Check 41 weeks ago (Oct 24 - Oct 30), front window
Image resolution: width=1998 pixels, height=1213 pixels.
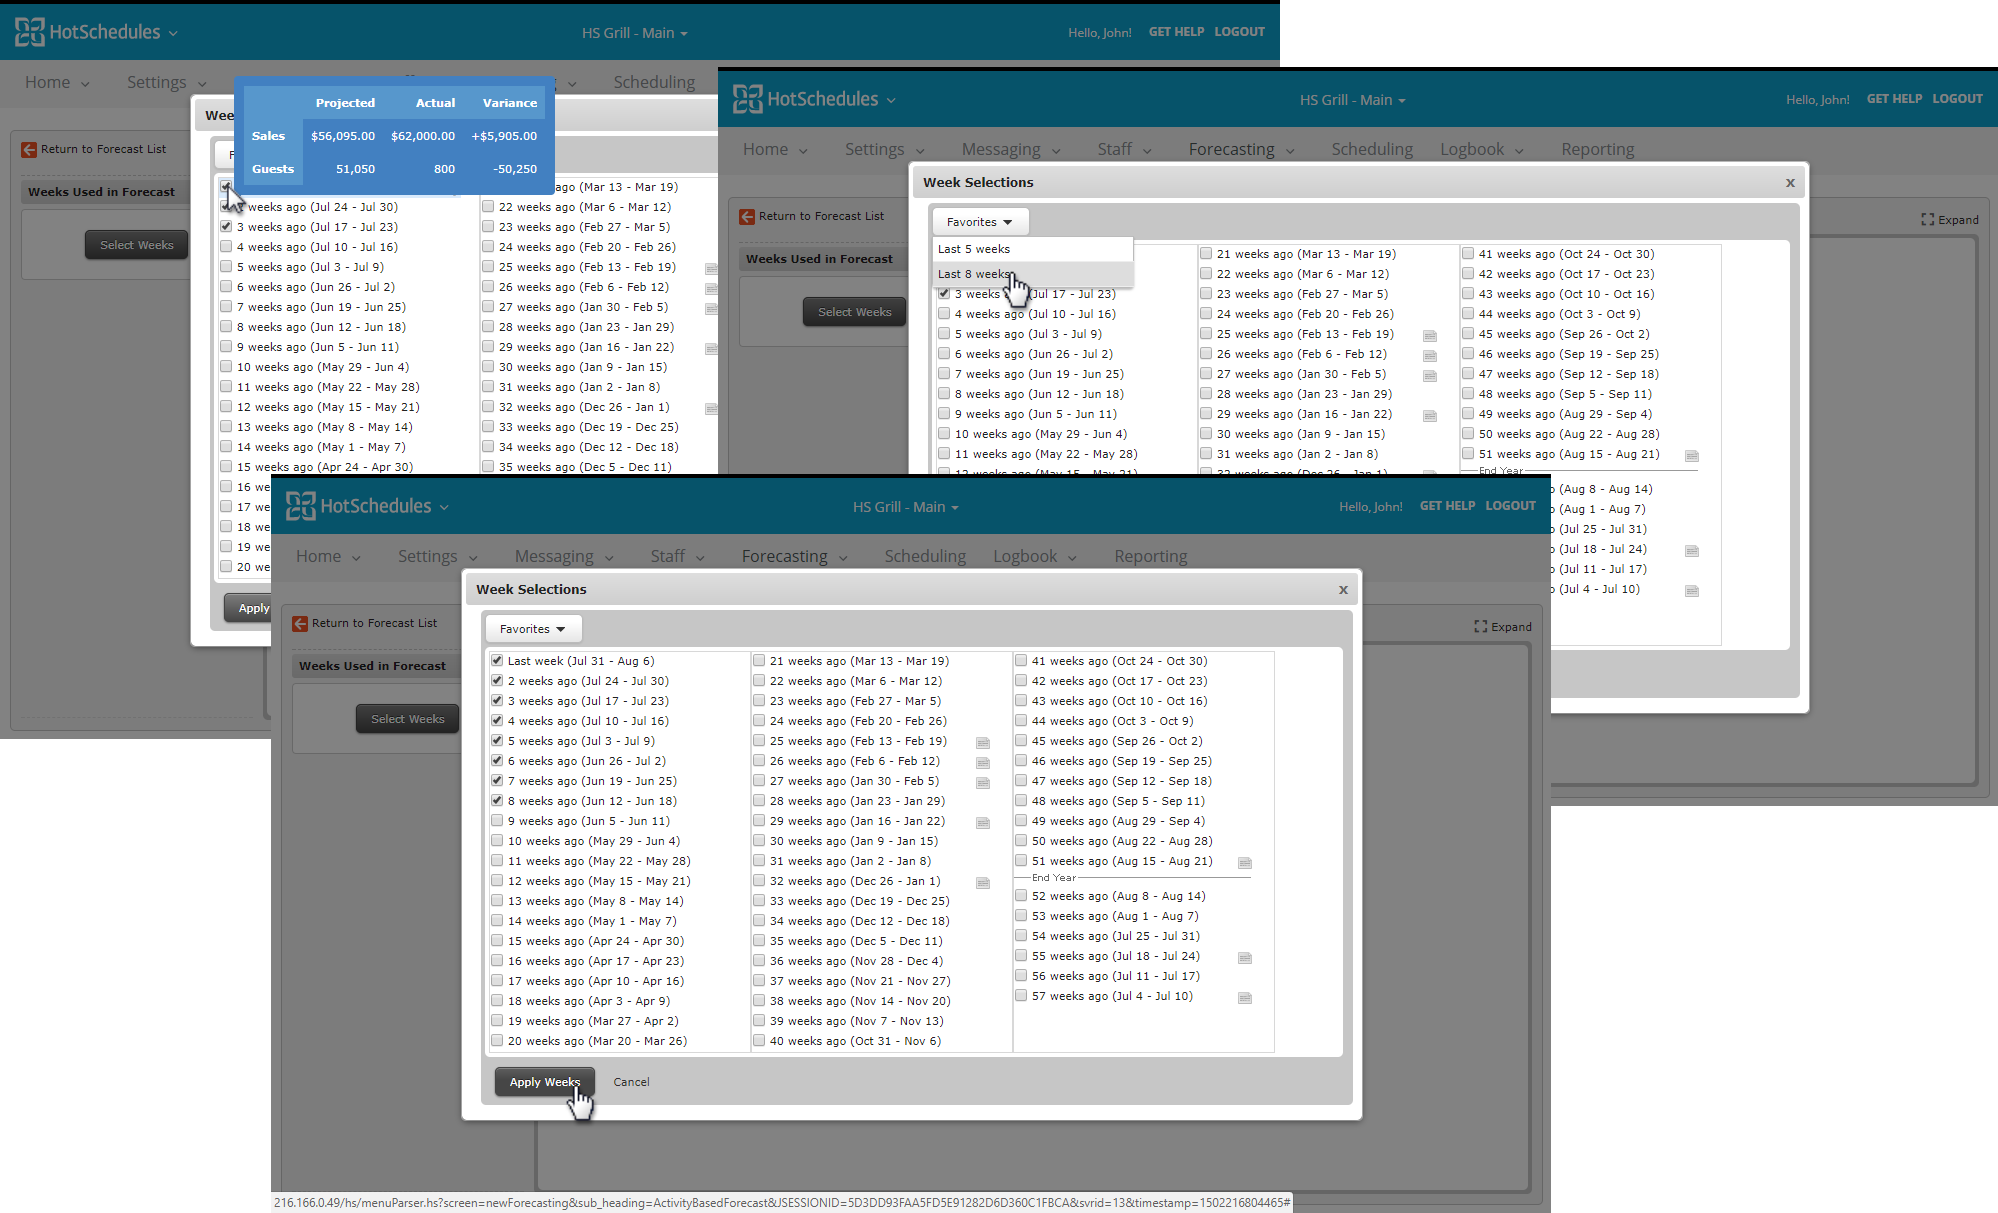(x=1021, y=660)
